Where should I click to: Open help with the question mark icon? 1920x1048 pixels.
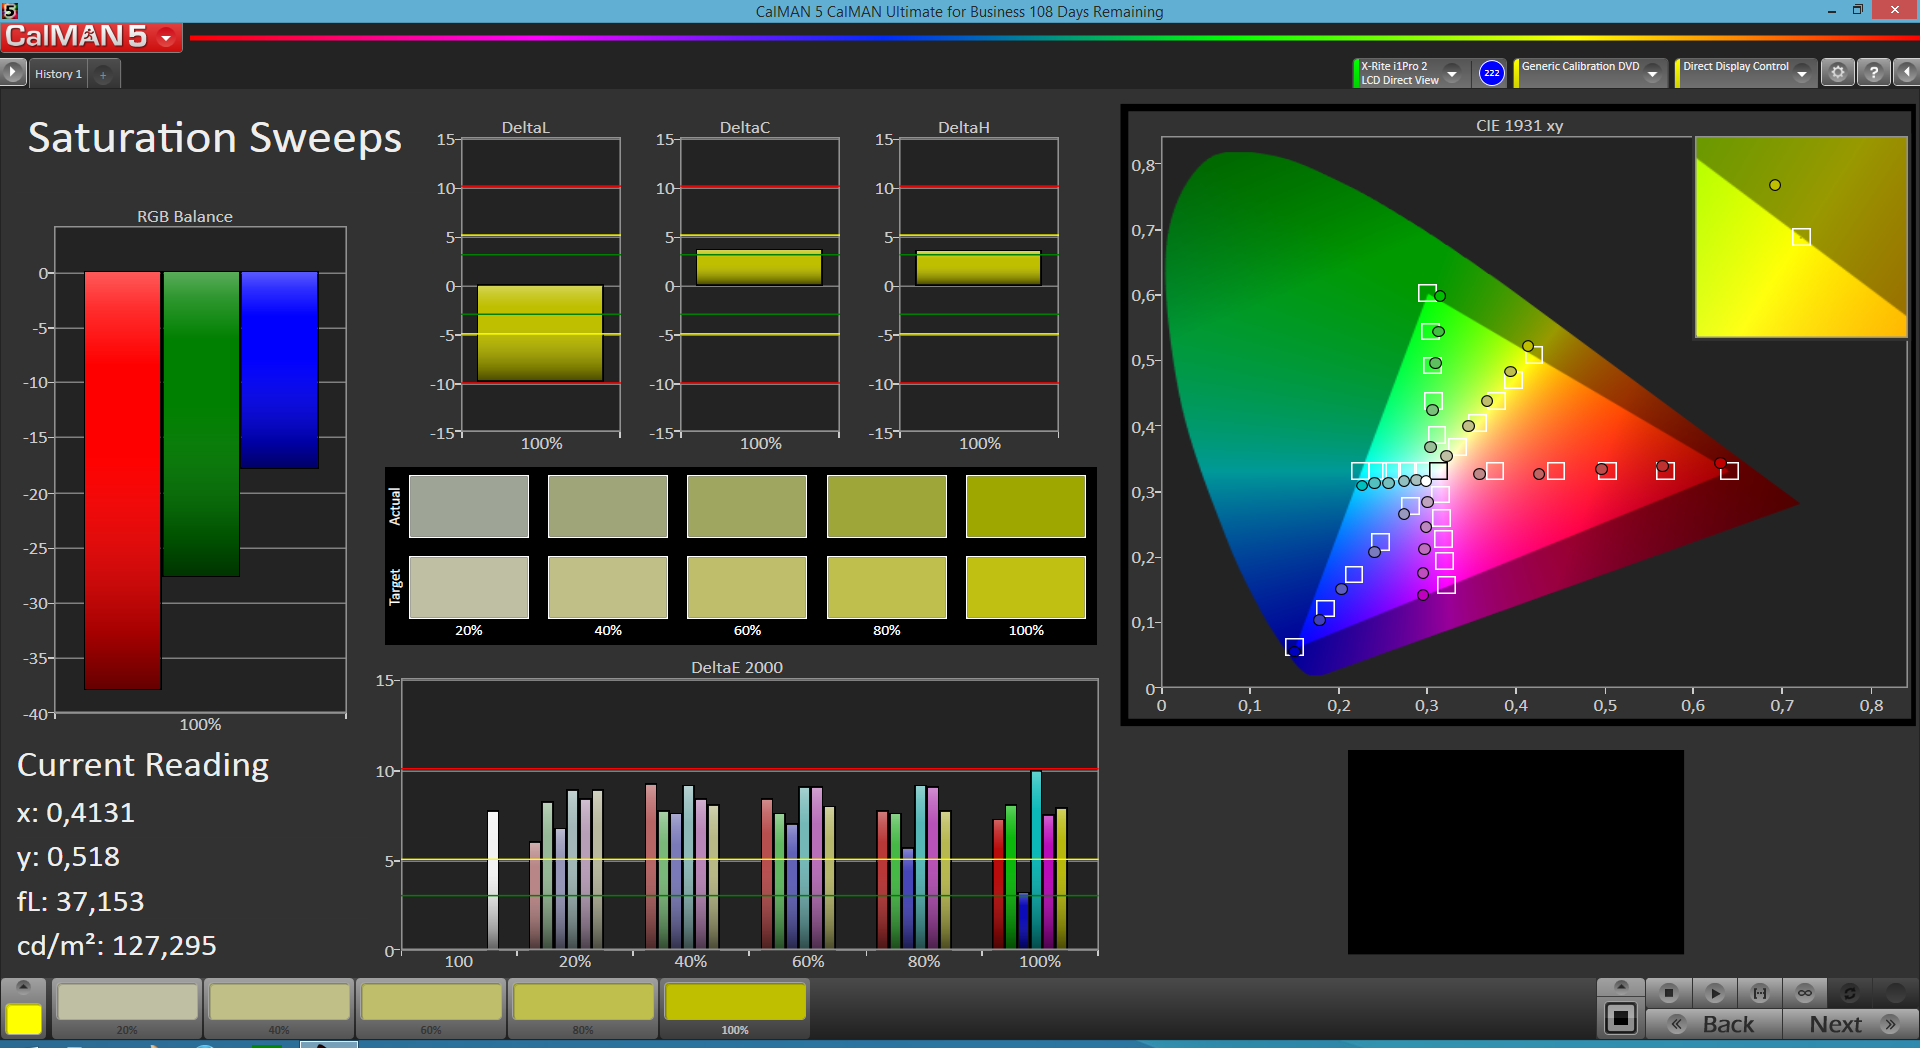1873,73
